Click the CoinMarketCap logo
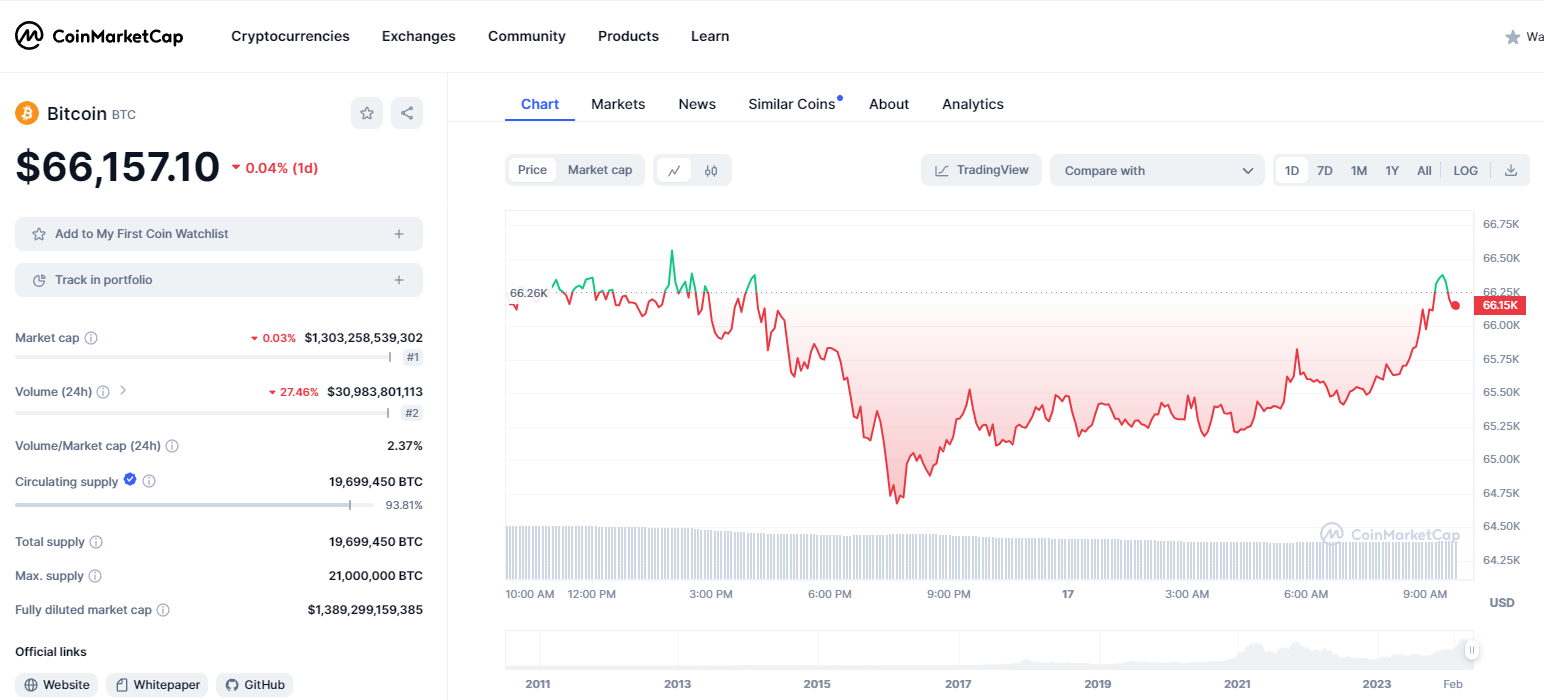Screen dimensions: 1544x700 (x=99, y=36)
